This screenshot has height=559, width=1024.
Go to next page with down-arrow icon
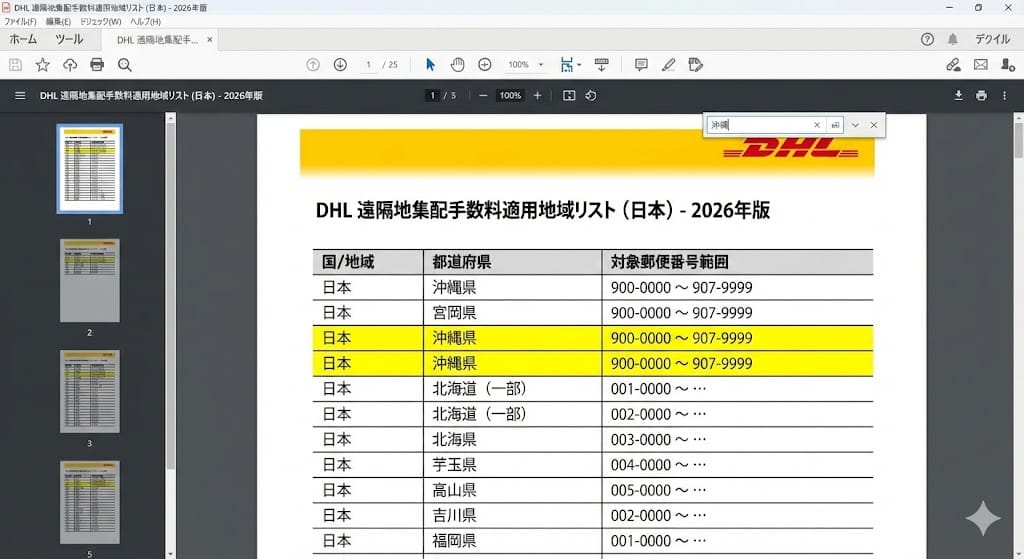click(x=340, y=65)
